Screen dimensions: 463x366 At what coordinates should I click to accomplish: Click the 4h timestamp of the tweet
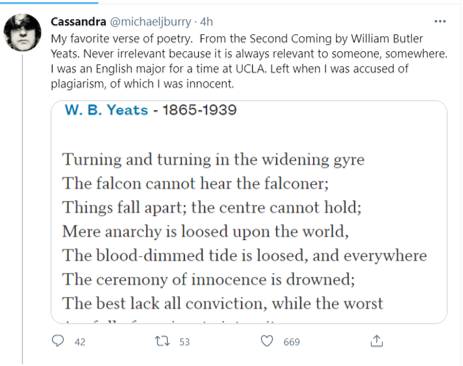(206, 22)
